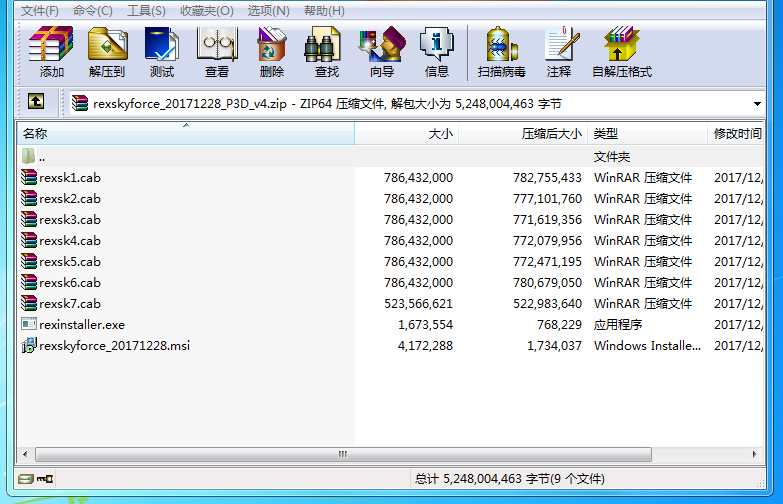Open the 帮助(H) menu
Image resolution: width=783 pixels, height=504 pixels.
tap(324, 10)
